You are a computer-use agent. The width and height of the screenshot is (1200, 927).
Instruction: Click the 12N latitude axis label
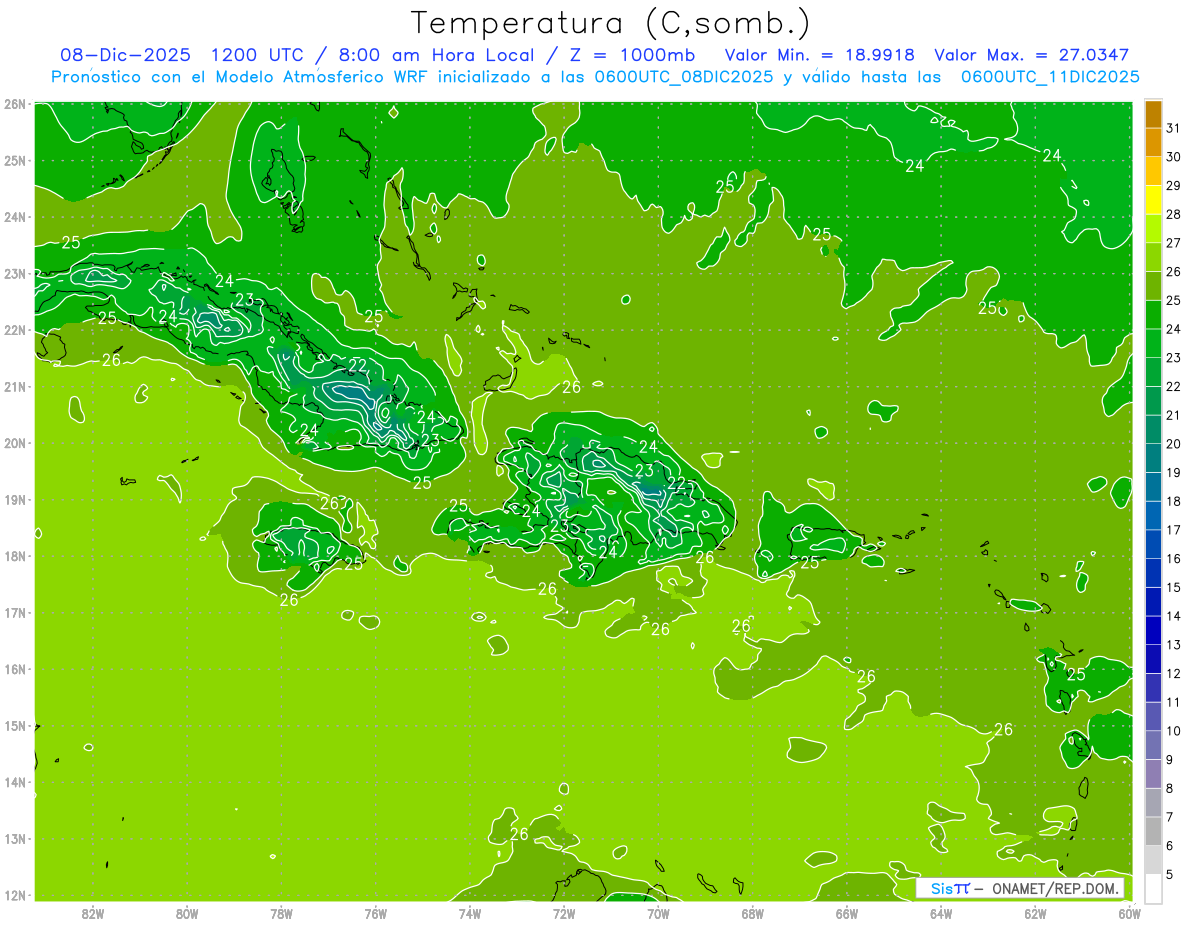pos(15,895)
